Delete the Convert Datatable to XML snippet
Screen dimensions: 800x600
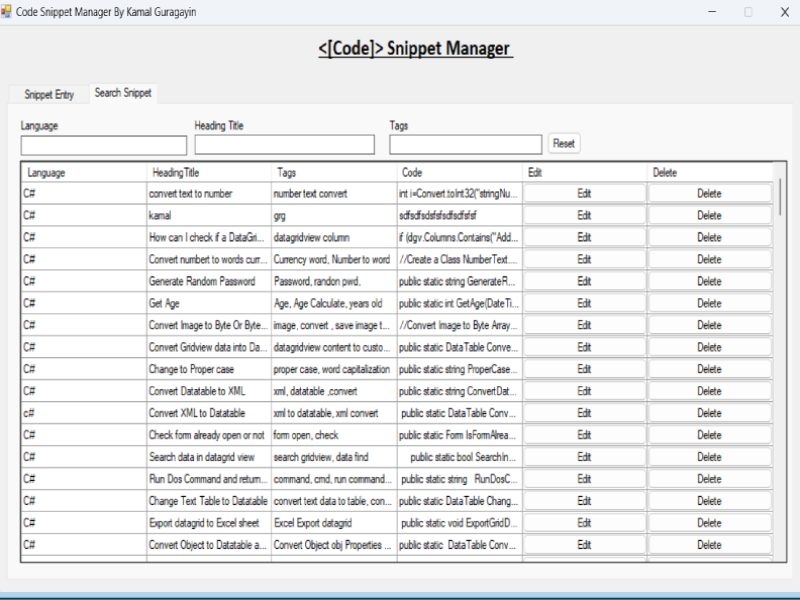[x=709, y=391]
